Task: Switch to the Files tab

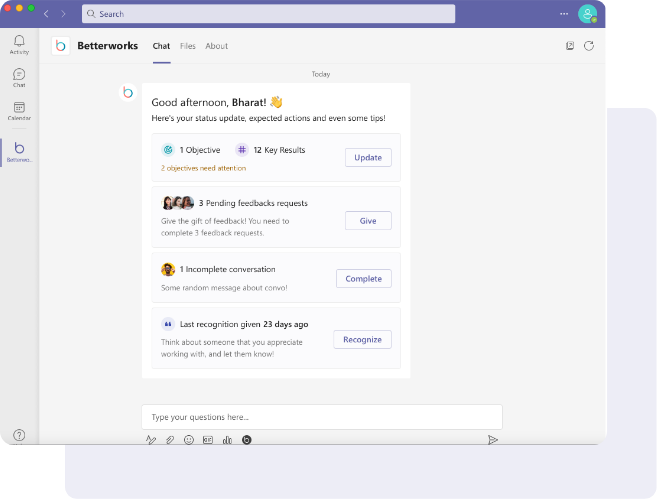Action: pyautogui.click(x=188, y=46)
